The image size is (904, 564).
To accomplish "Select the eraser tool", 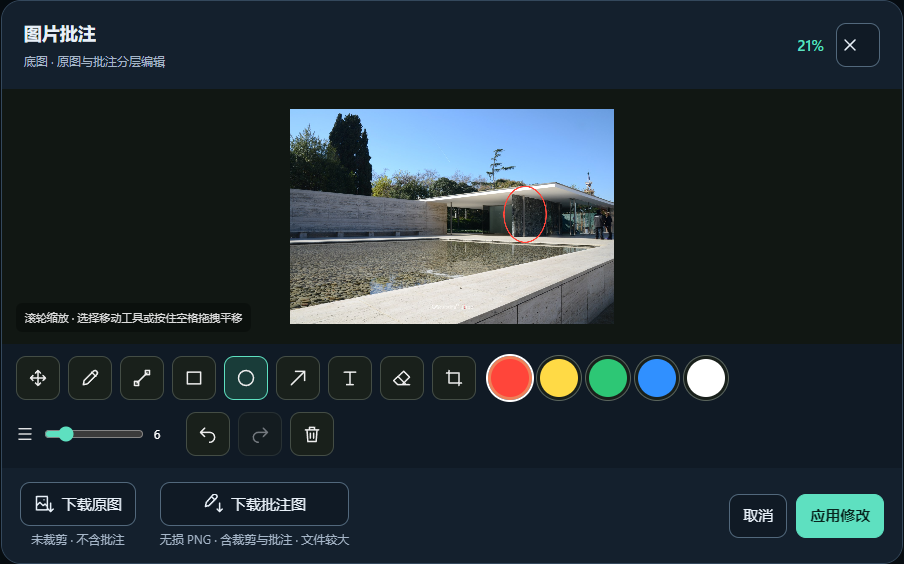I will coord(402,378).
